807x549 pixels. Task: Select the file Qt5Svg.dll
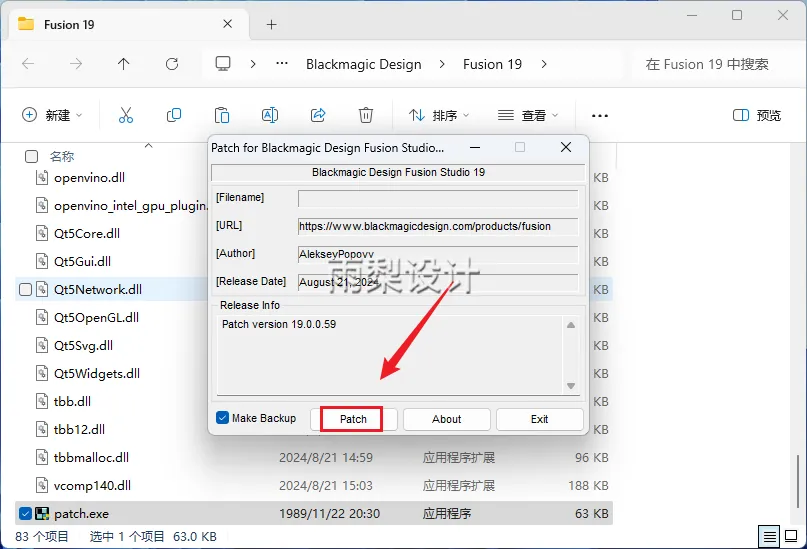click(x=83, y=346)
